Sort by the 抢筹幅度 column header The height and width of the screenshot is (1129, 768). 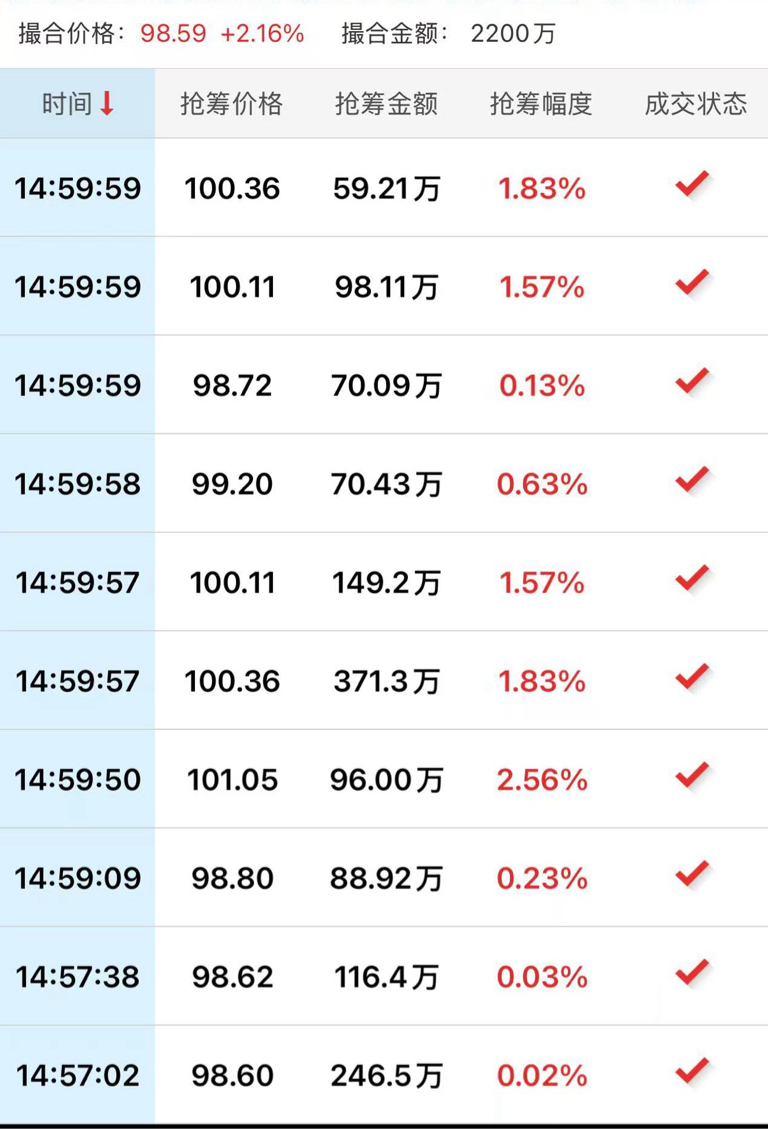click(x=541, y=103)
